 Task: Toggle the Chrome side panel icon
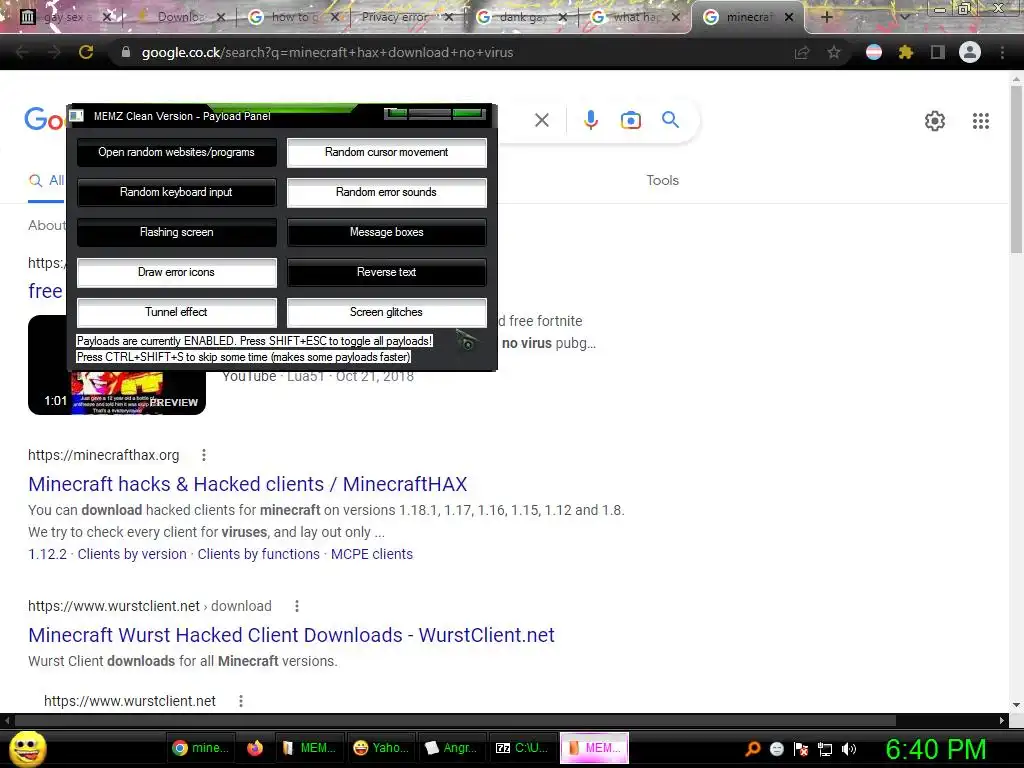coord(938,52)
